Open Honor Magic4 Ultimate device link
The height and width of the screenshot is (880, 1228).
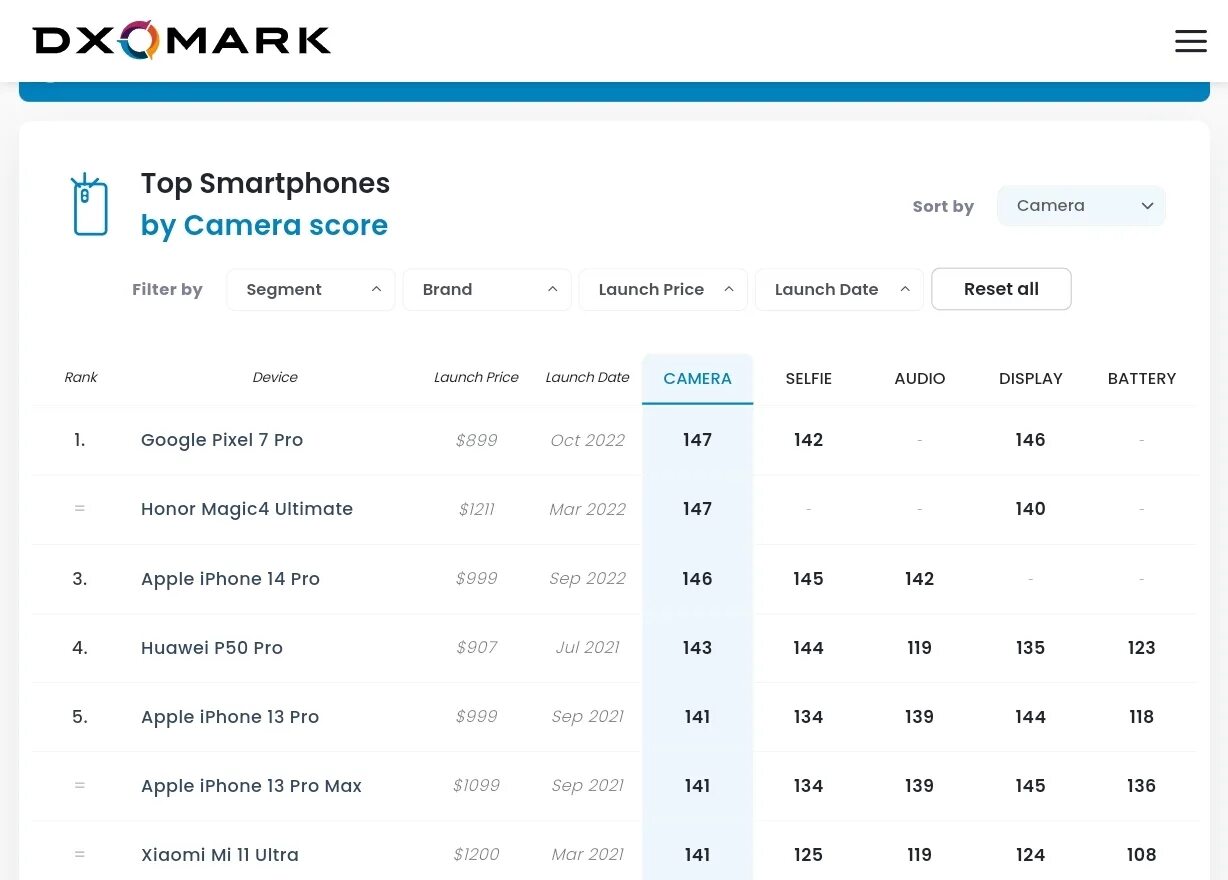click(247, 509)
